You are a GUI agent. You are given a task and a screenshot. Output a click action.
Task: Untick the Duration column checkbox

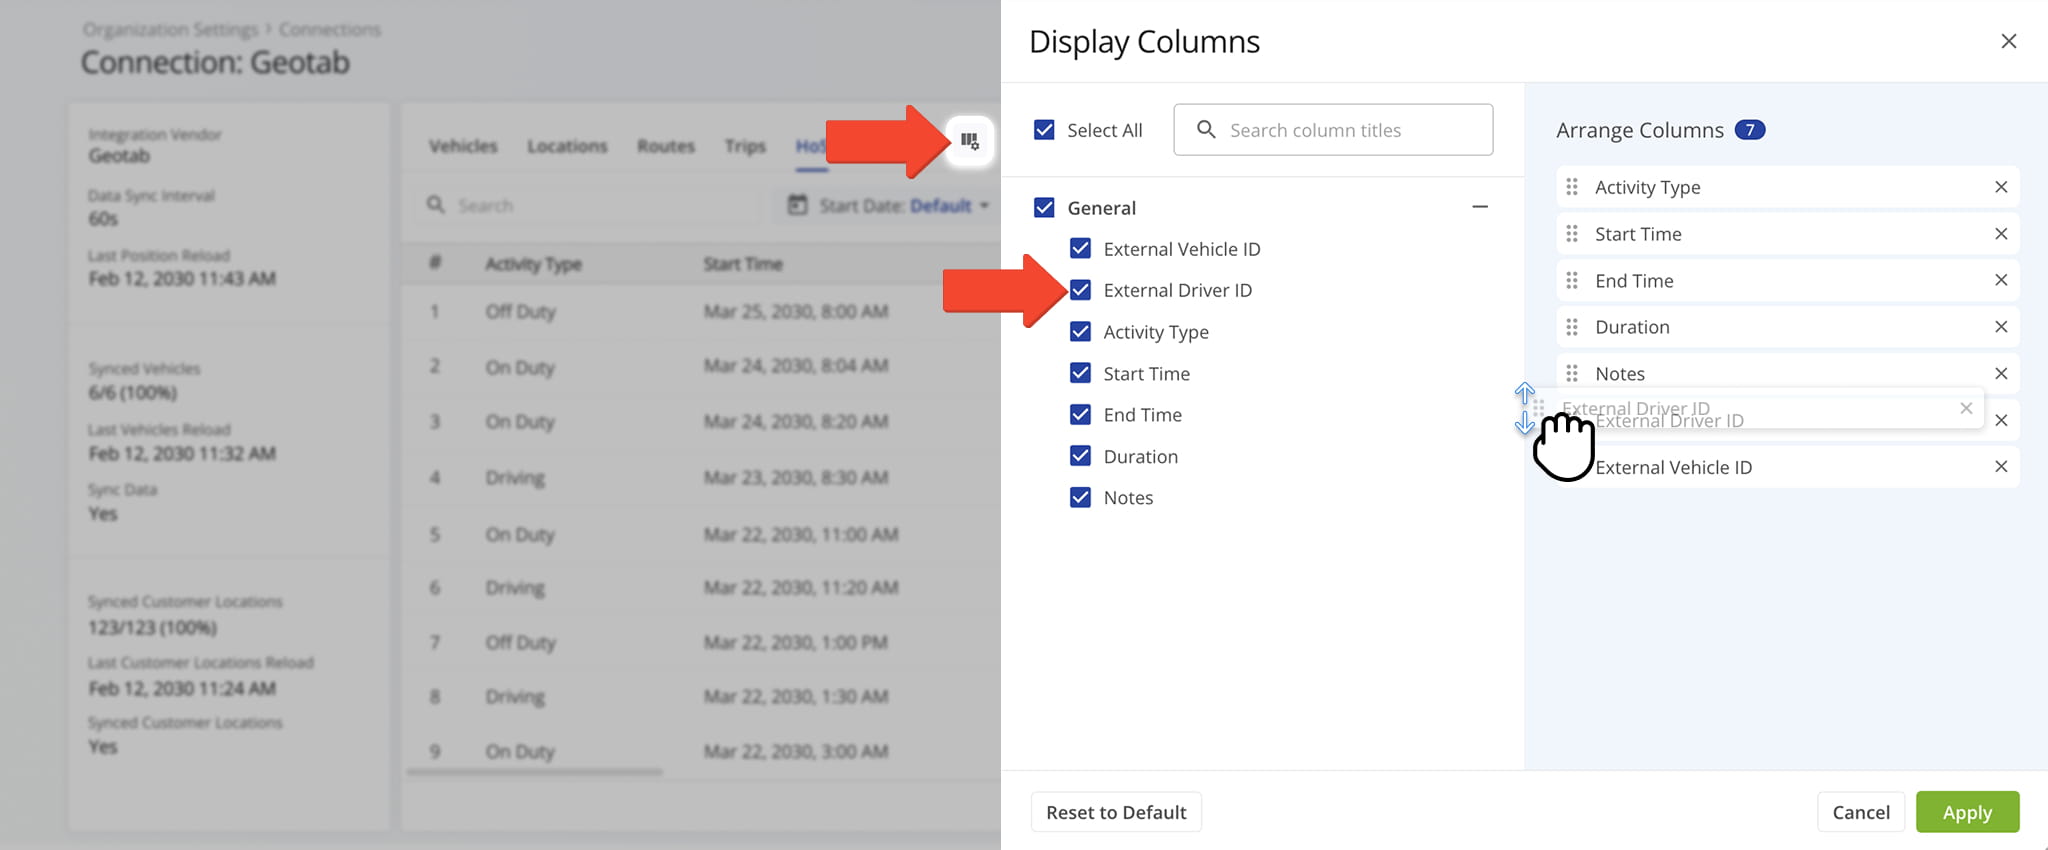(1080, 456)
